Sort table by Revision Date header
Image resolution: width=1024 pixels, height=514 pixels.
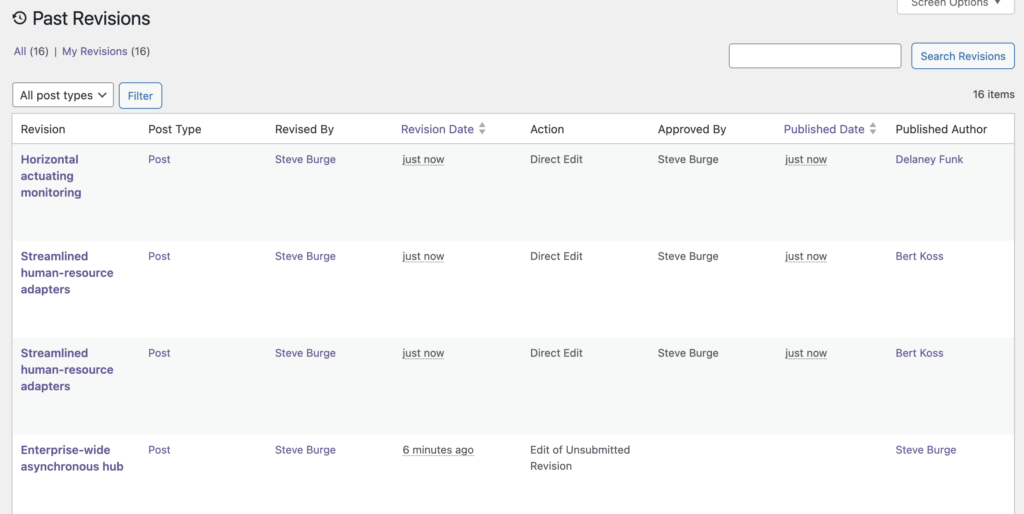click(437, 129)
